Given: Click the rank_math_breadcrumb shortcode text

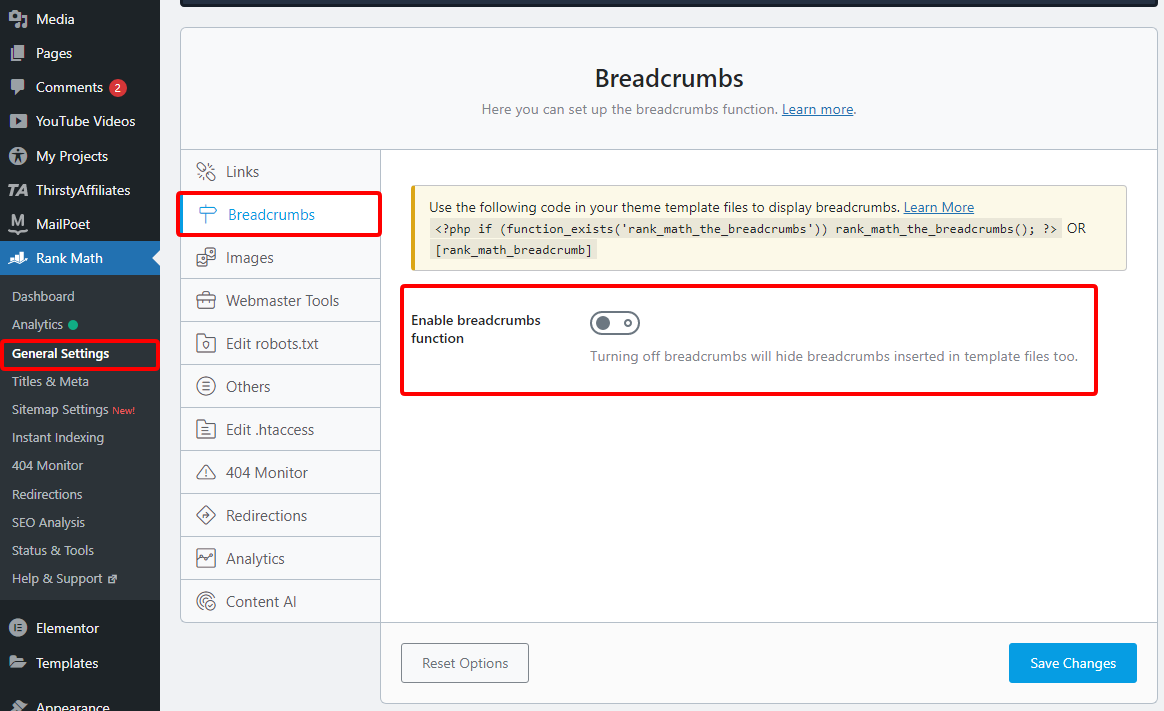Looking at the screenshot, I should pyautogui.click(x=514, y=250).
